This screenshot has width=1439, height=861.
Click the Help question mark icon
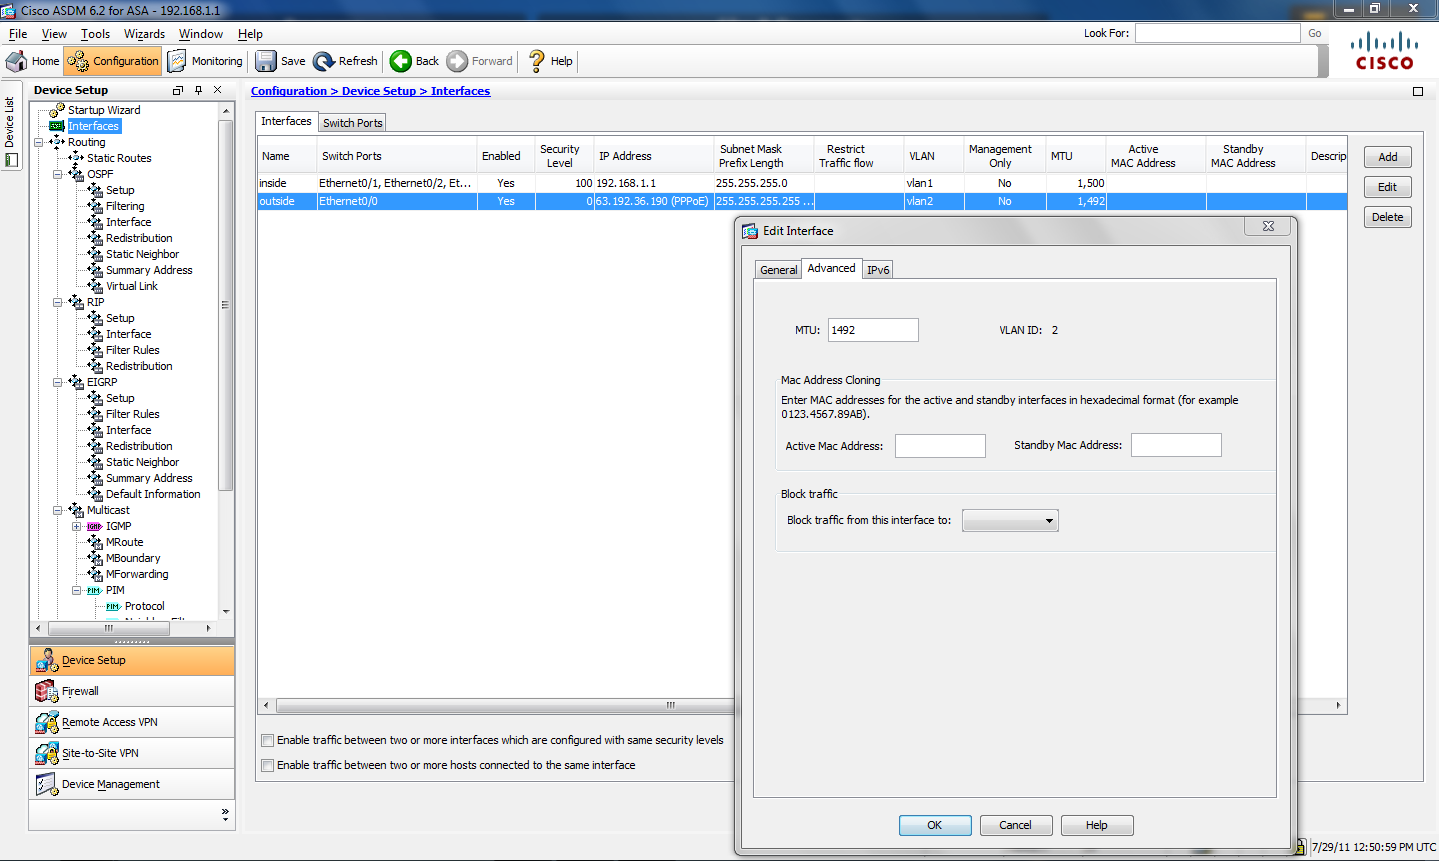click(x=537, y=61)
